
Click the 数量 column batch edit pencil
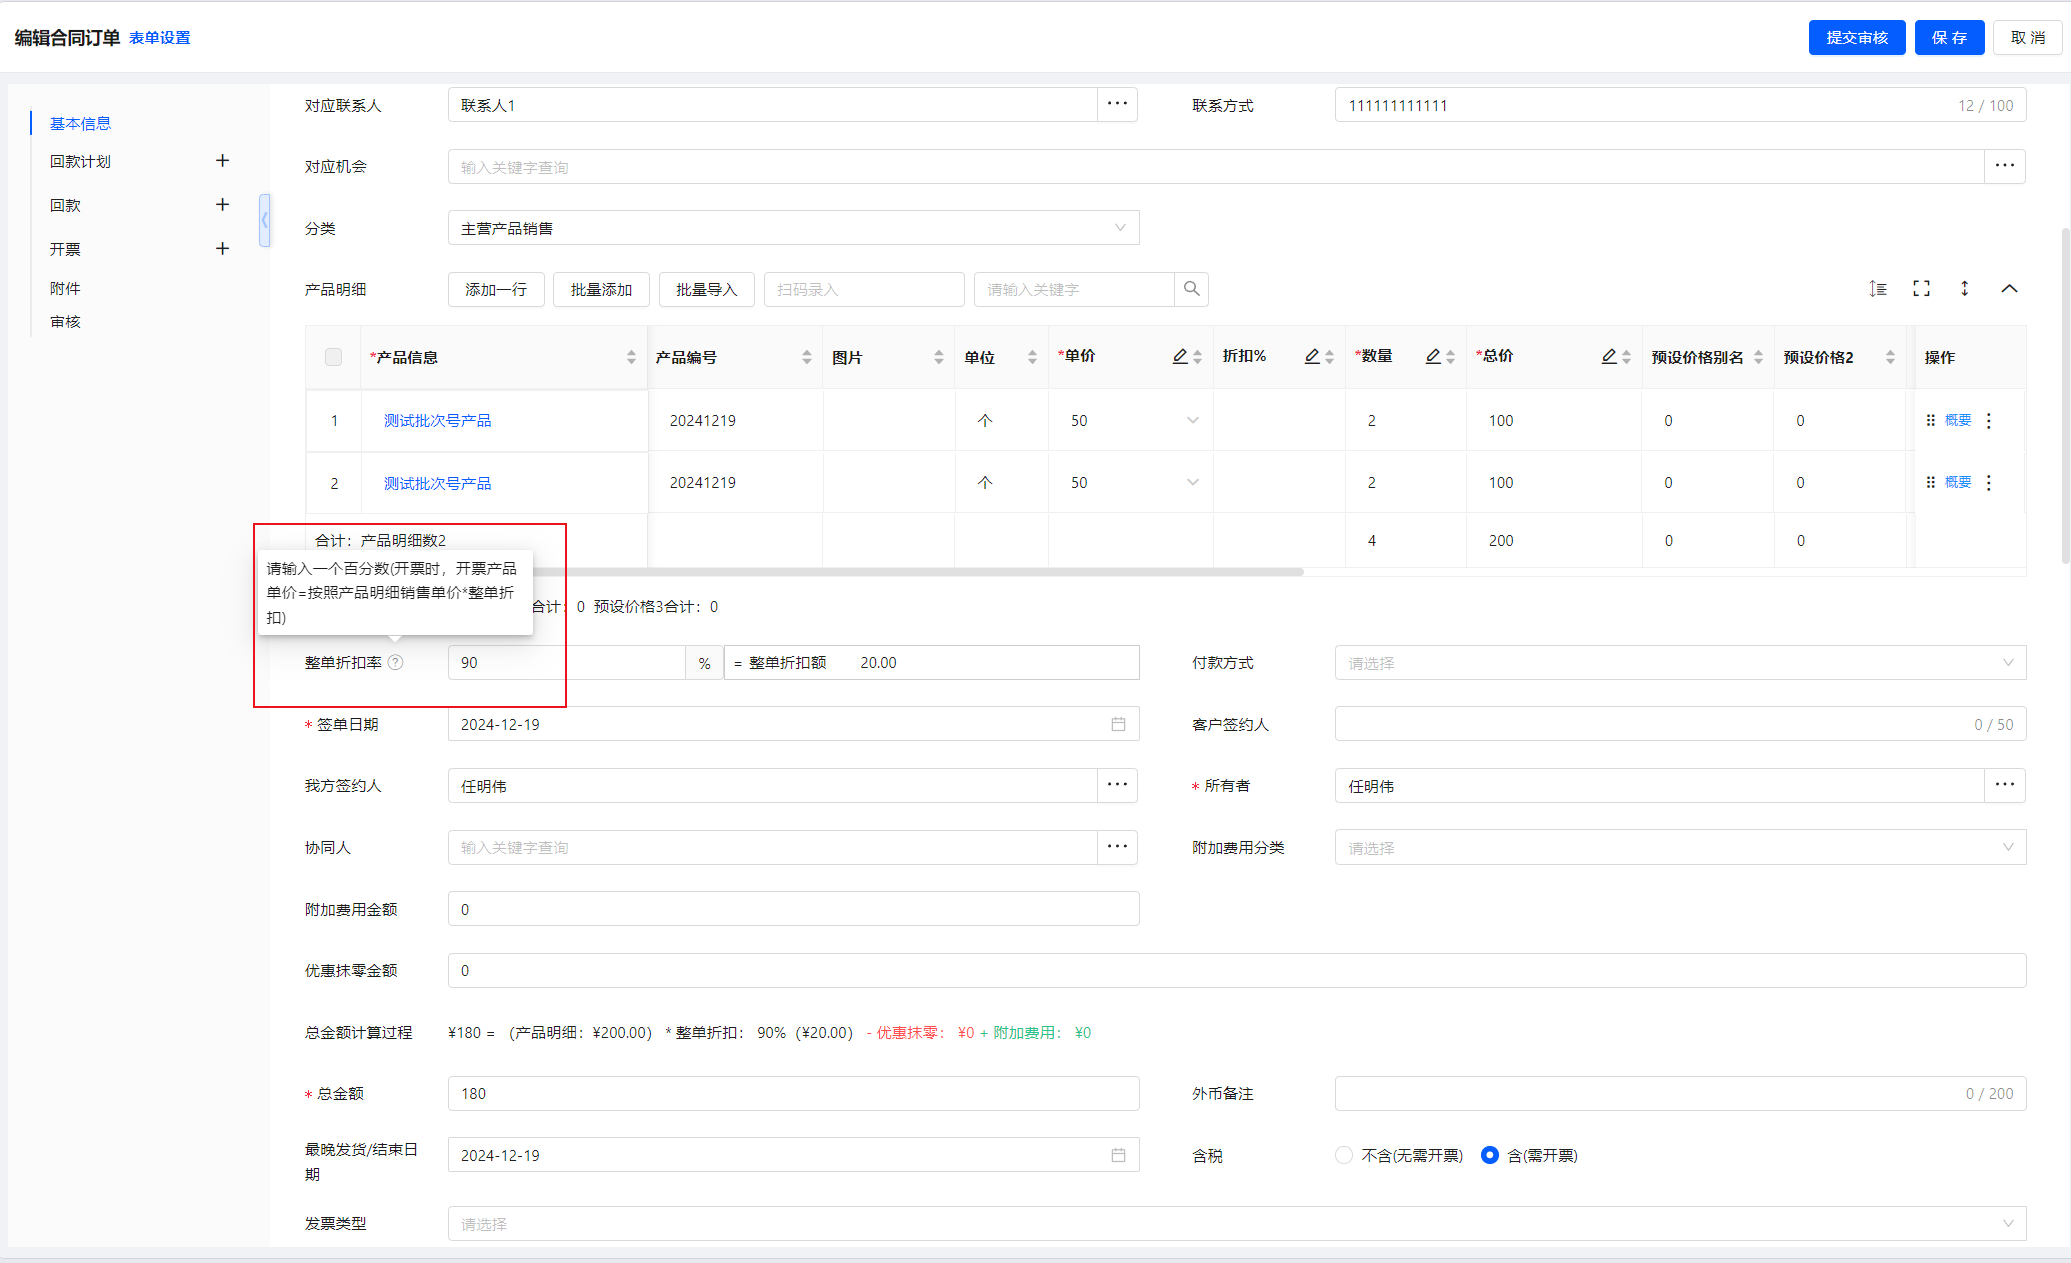(1434, 357)
